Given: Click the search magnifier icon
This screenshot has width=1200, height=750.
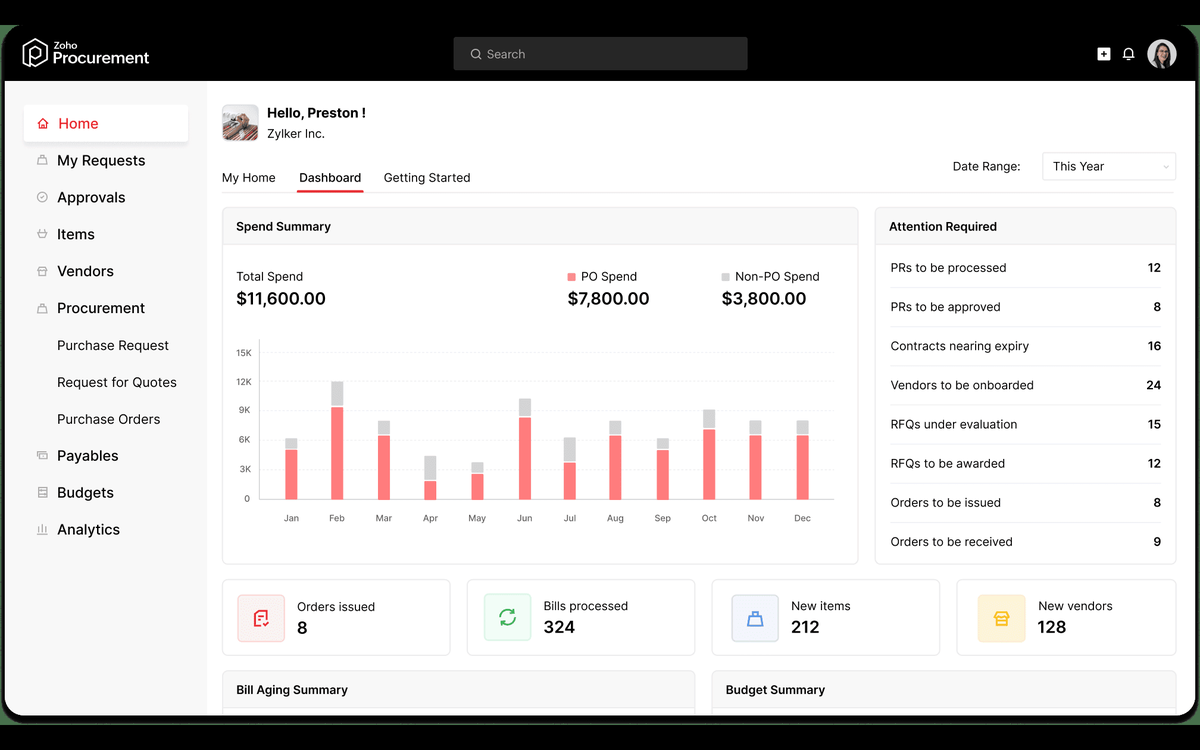Looking at the screenshot, I should [x=476, y=54].
